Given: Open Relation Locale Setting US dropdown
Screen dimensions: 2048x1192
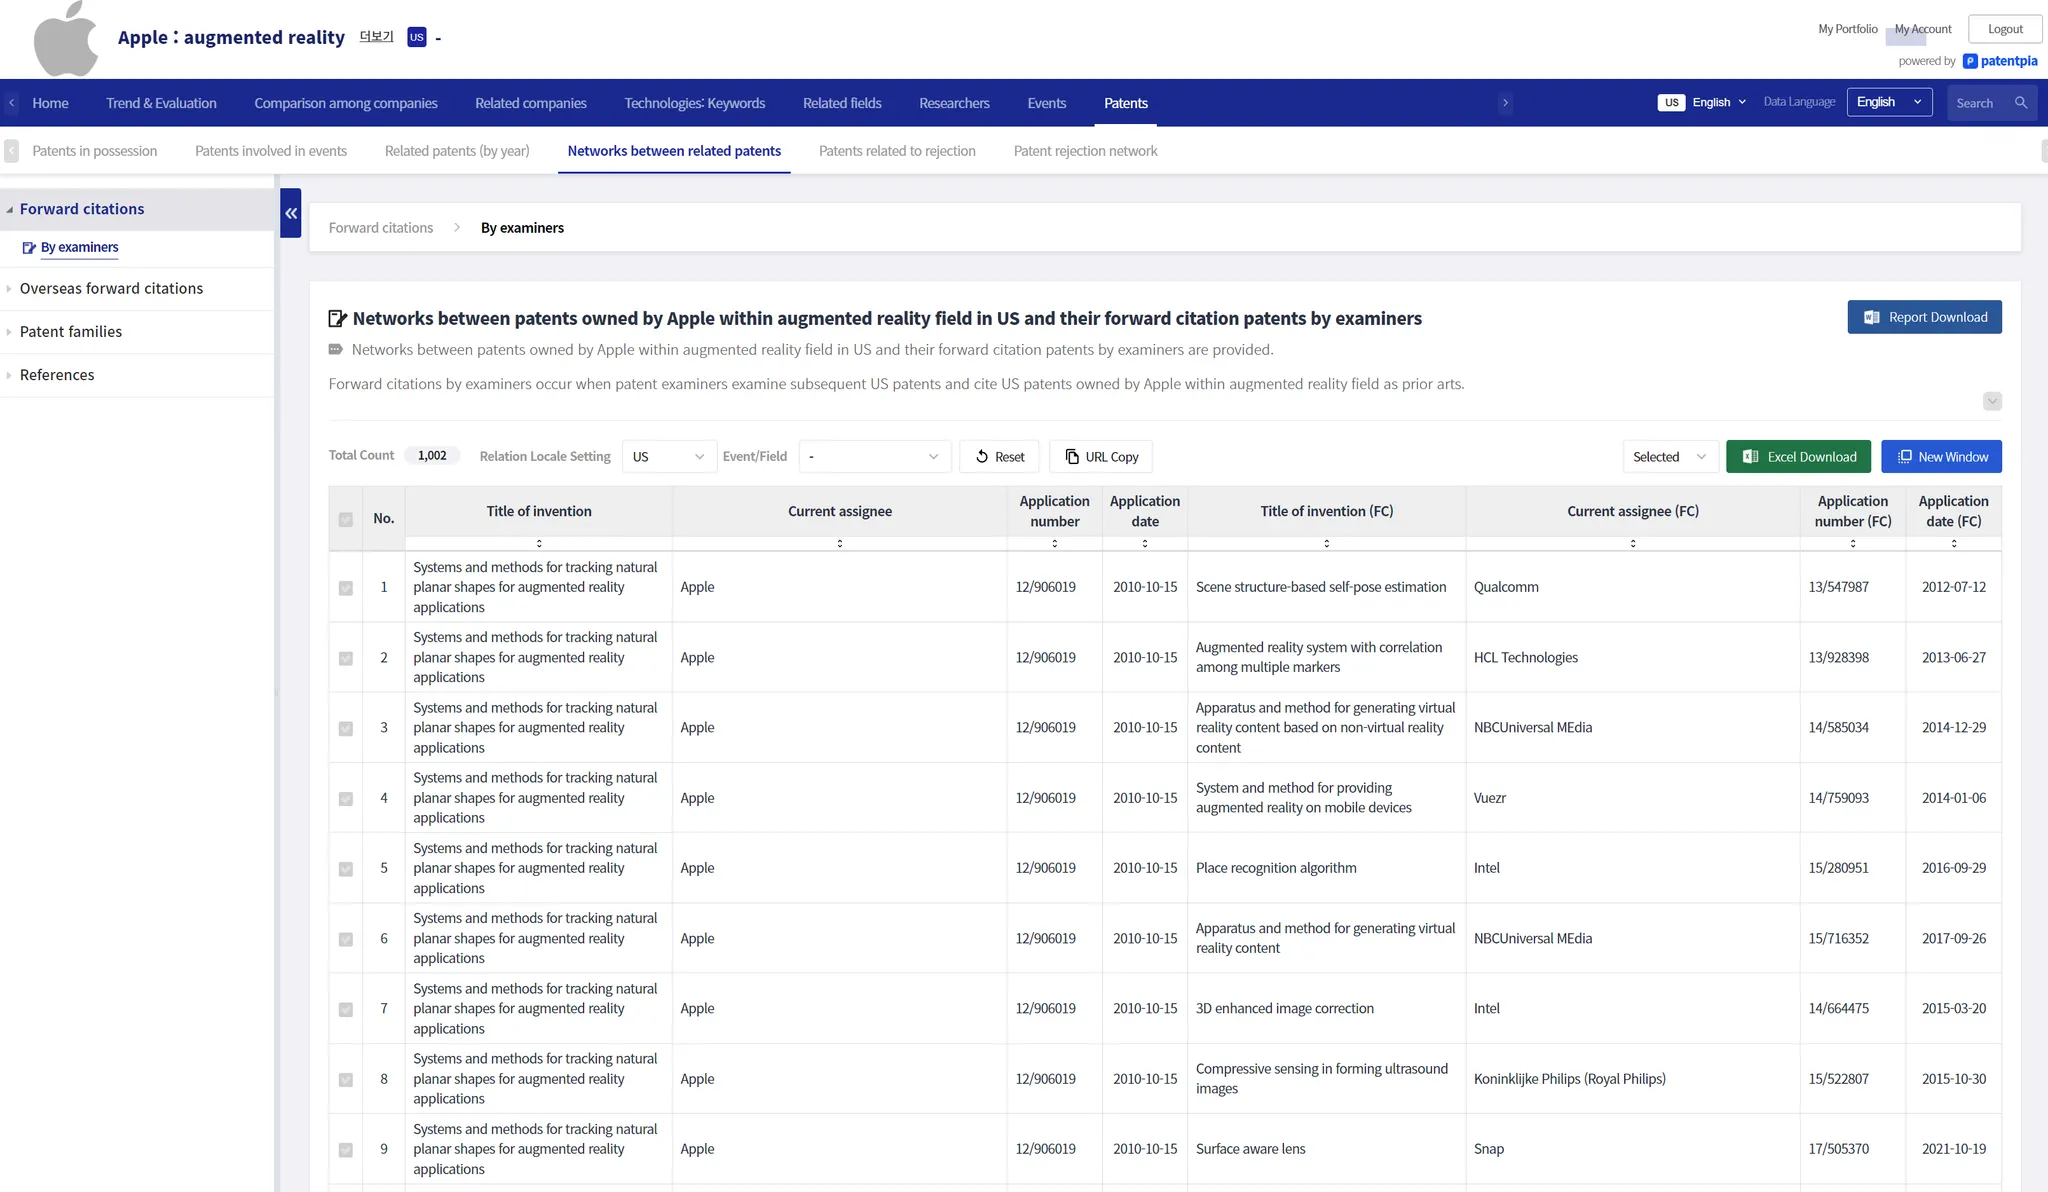Looking at the screenshot, I should tap(668, 457).
